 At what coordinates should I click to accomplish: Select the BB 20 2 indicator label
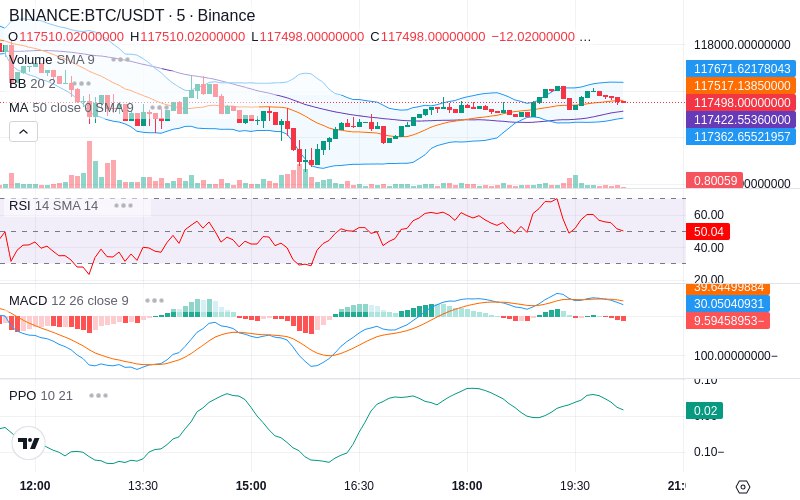32,84
